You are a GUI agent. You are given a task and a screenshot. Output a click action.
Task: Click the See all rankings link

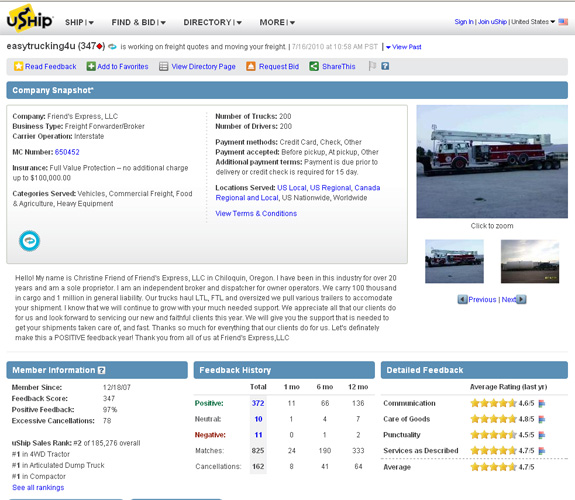tap(38, 488)
